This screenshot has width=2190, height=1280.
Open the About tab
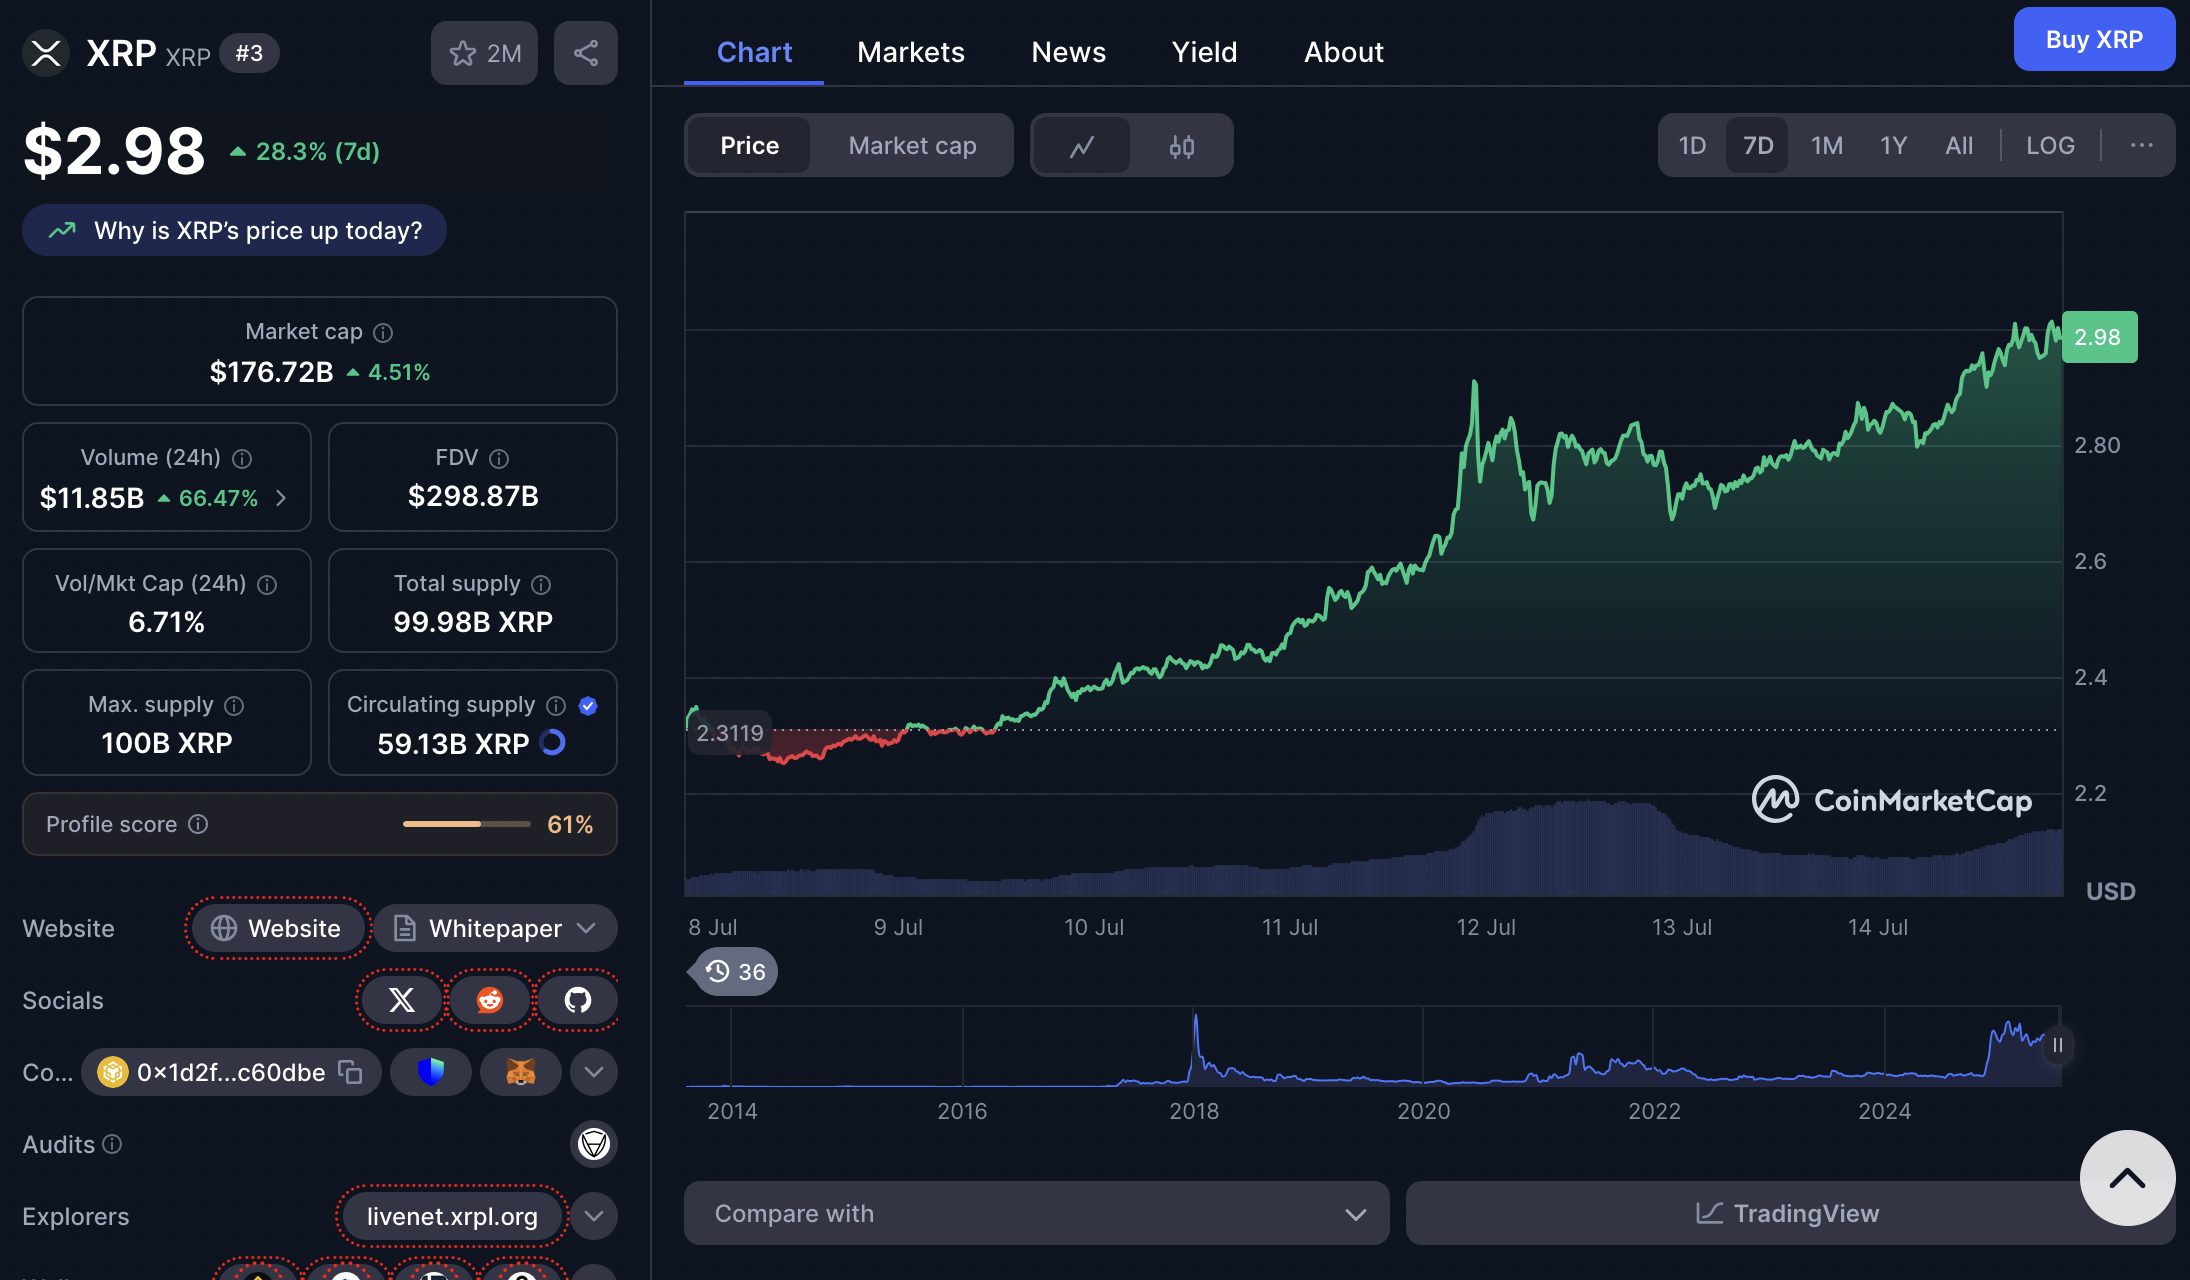click(1344, 52)
